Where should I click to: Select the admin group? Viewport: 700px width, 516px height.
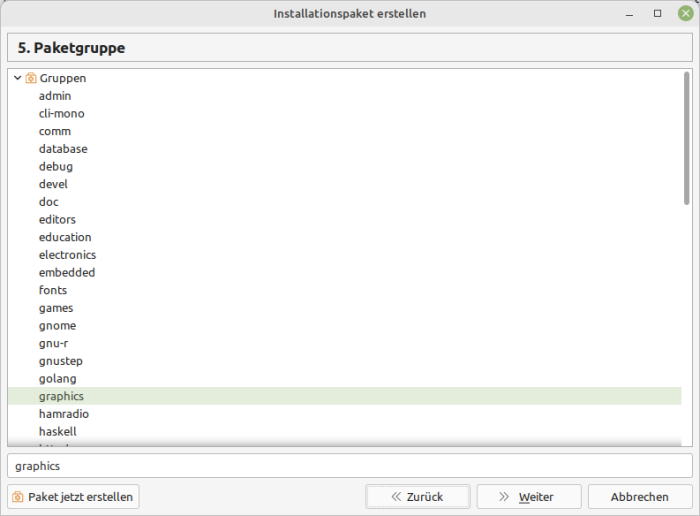pyautogui.click(x=345, y=96)
